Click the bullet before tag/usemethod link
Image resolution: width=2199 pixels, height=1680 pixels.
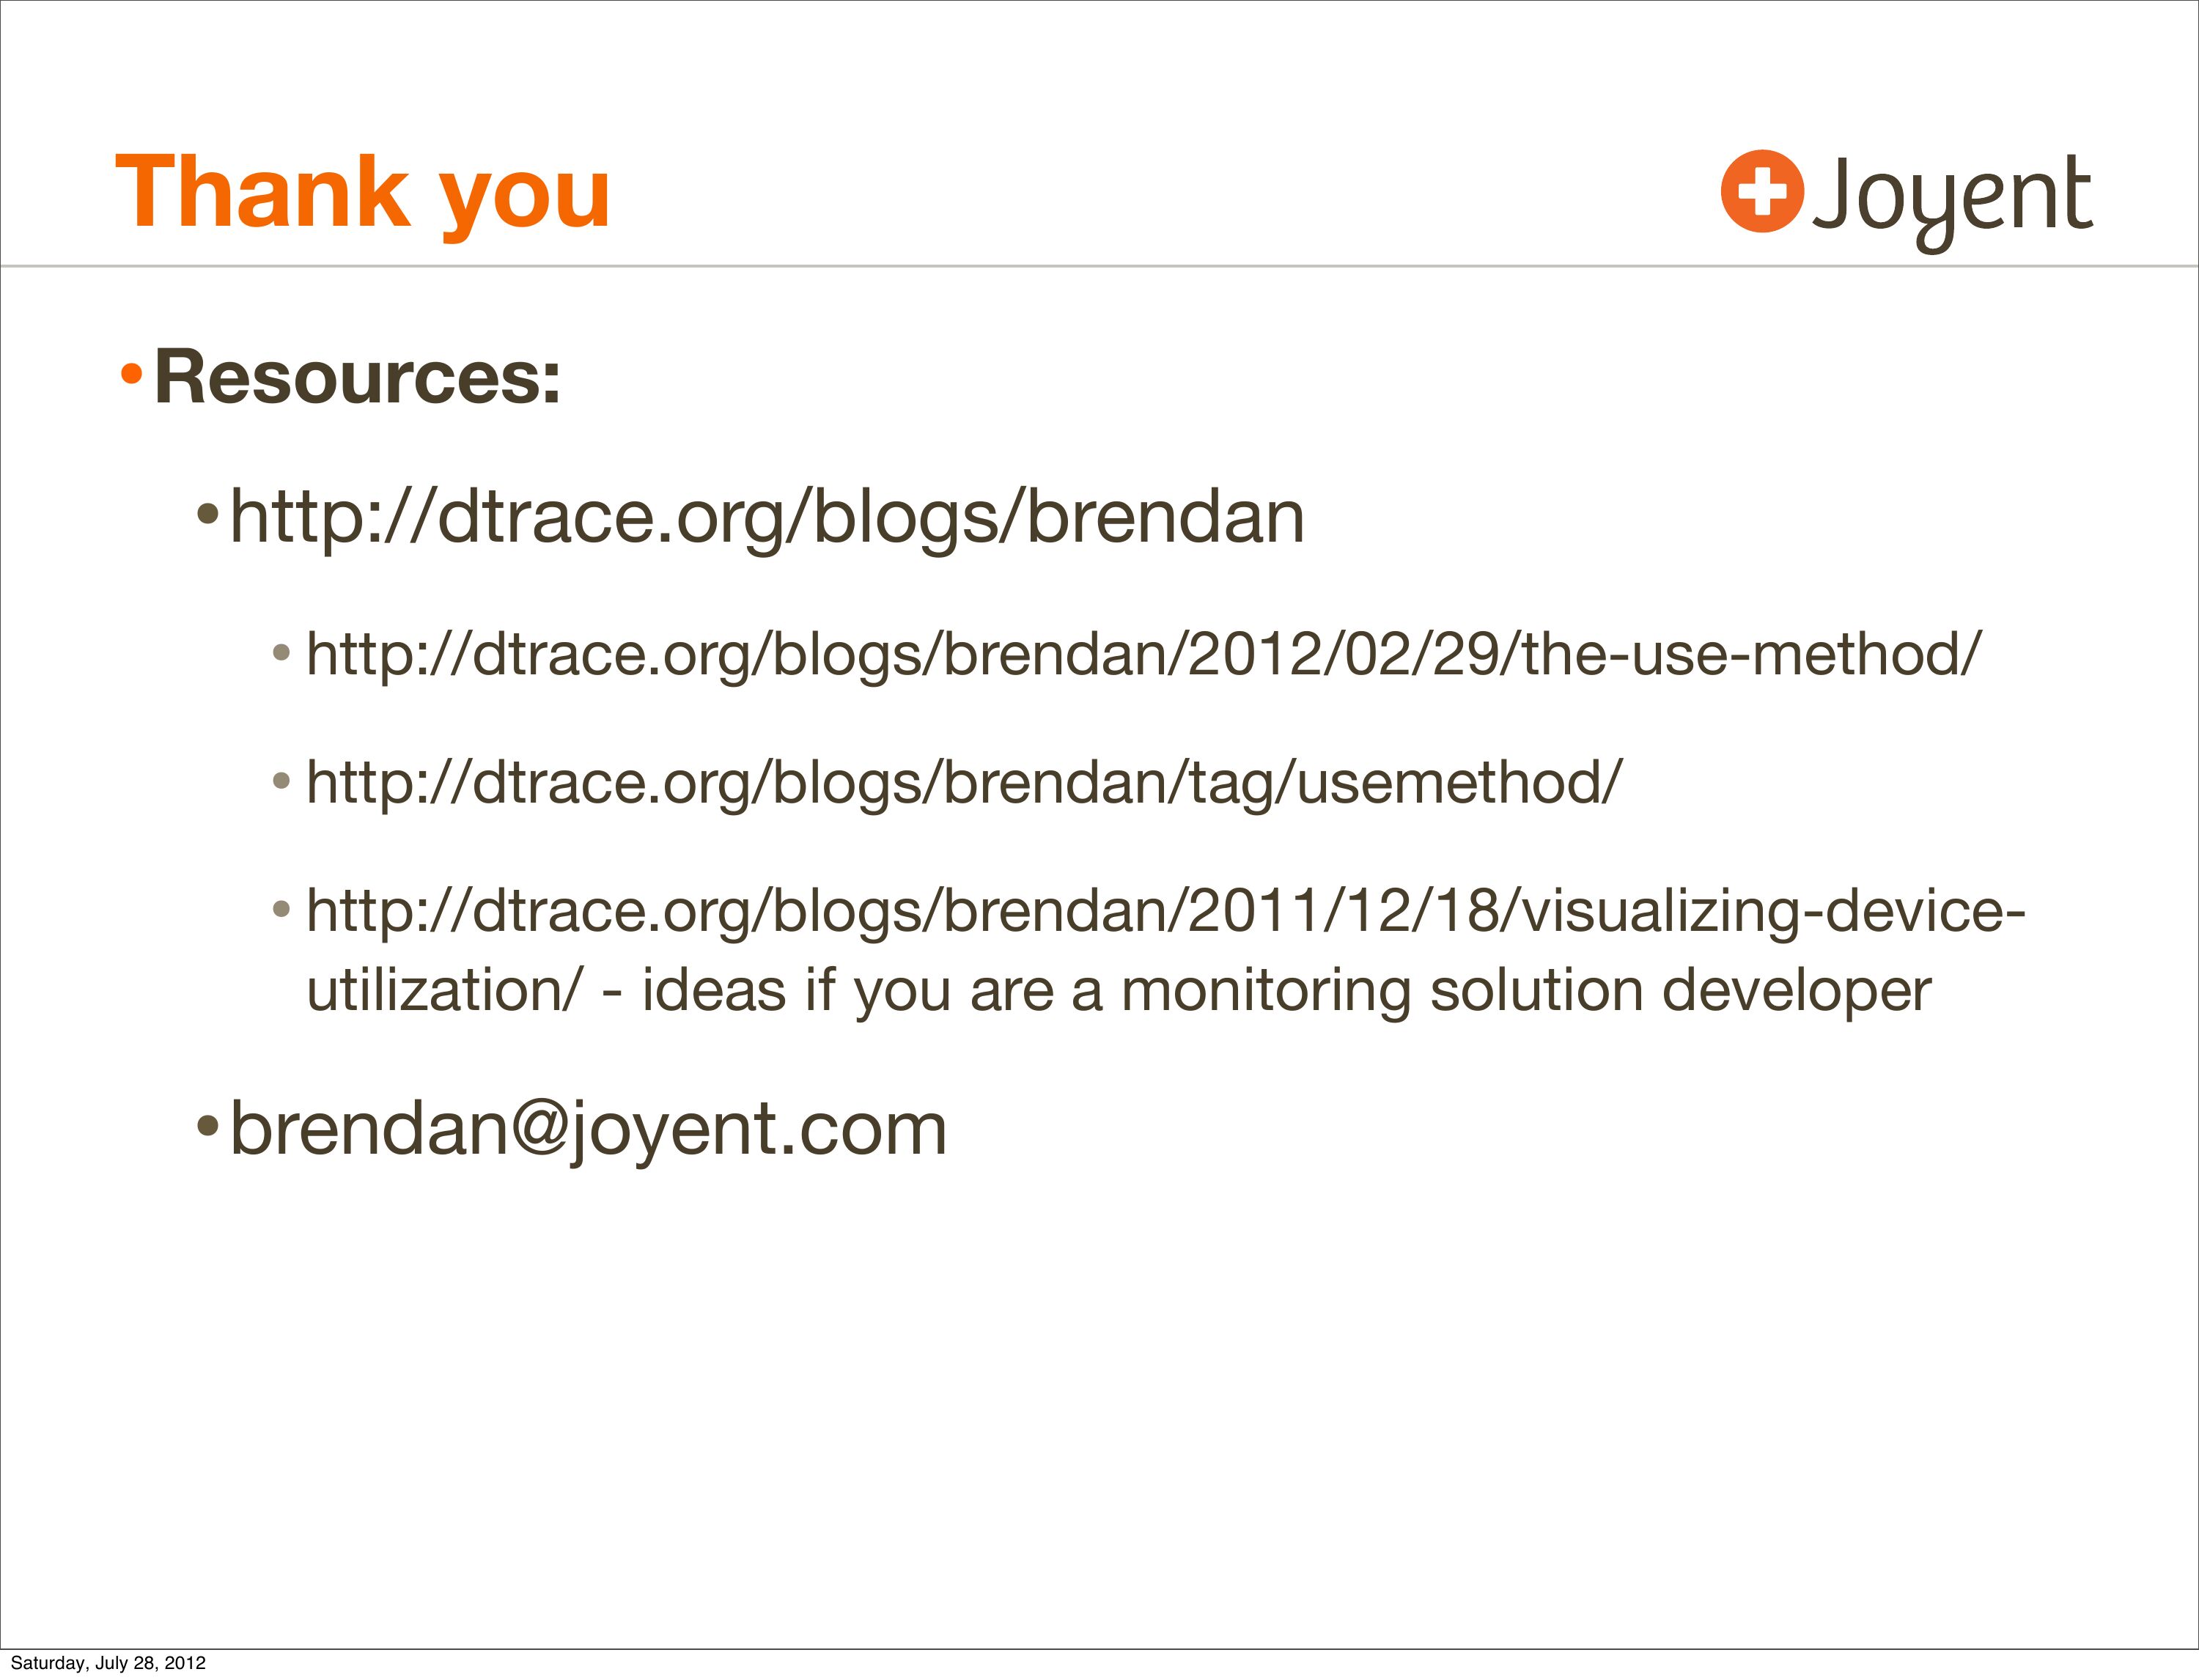click(281, 781)
